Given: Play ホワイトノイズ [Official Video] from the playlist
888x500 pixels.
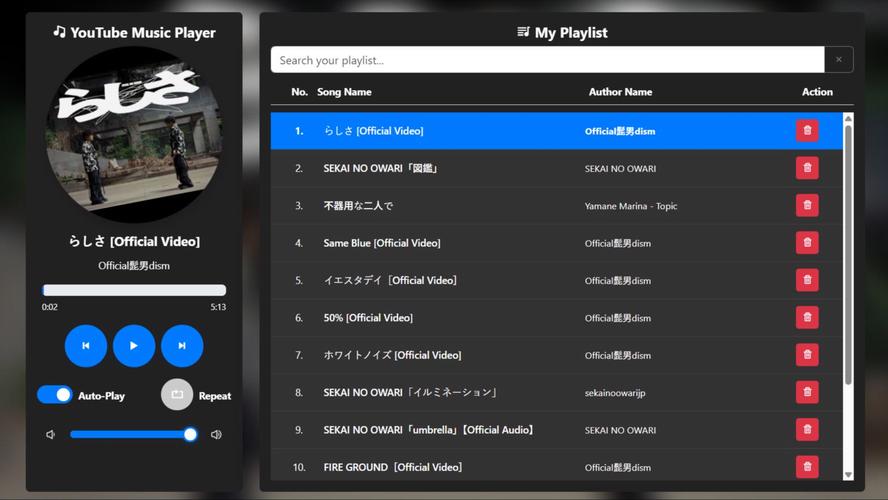Looking at the screenshot, I should click(x=392, y=355).
